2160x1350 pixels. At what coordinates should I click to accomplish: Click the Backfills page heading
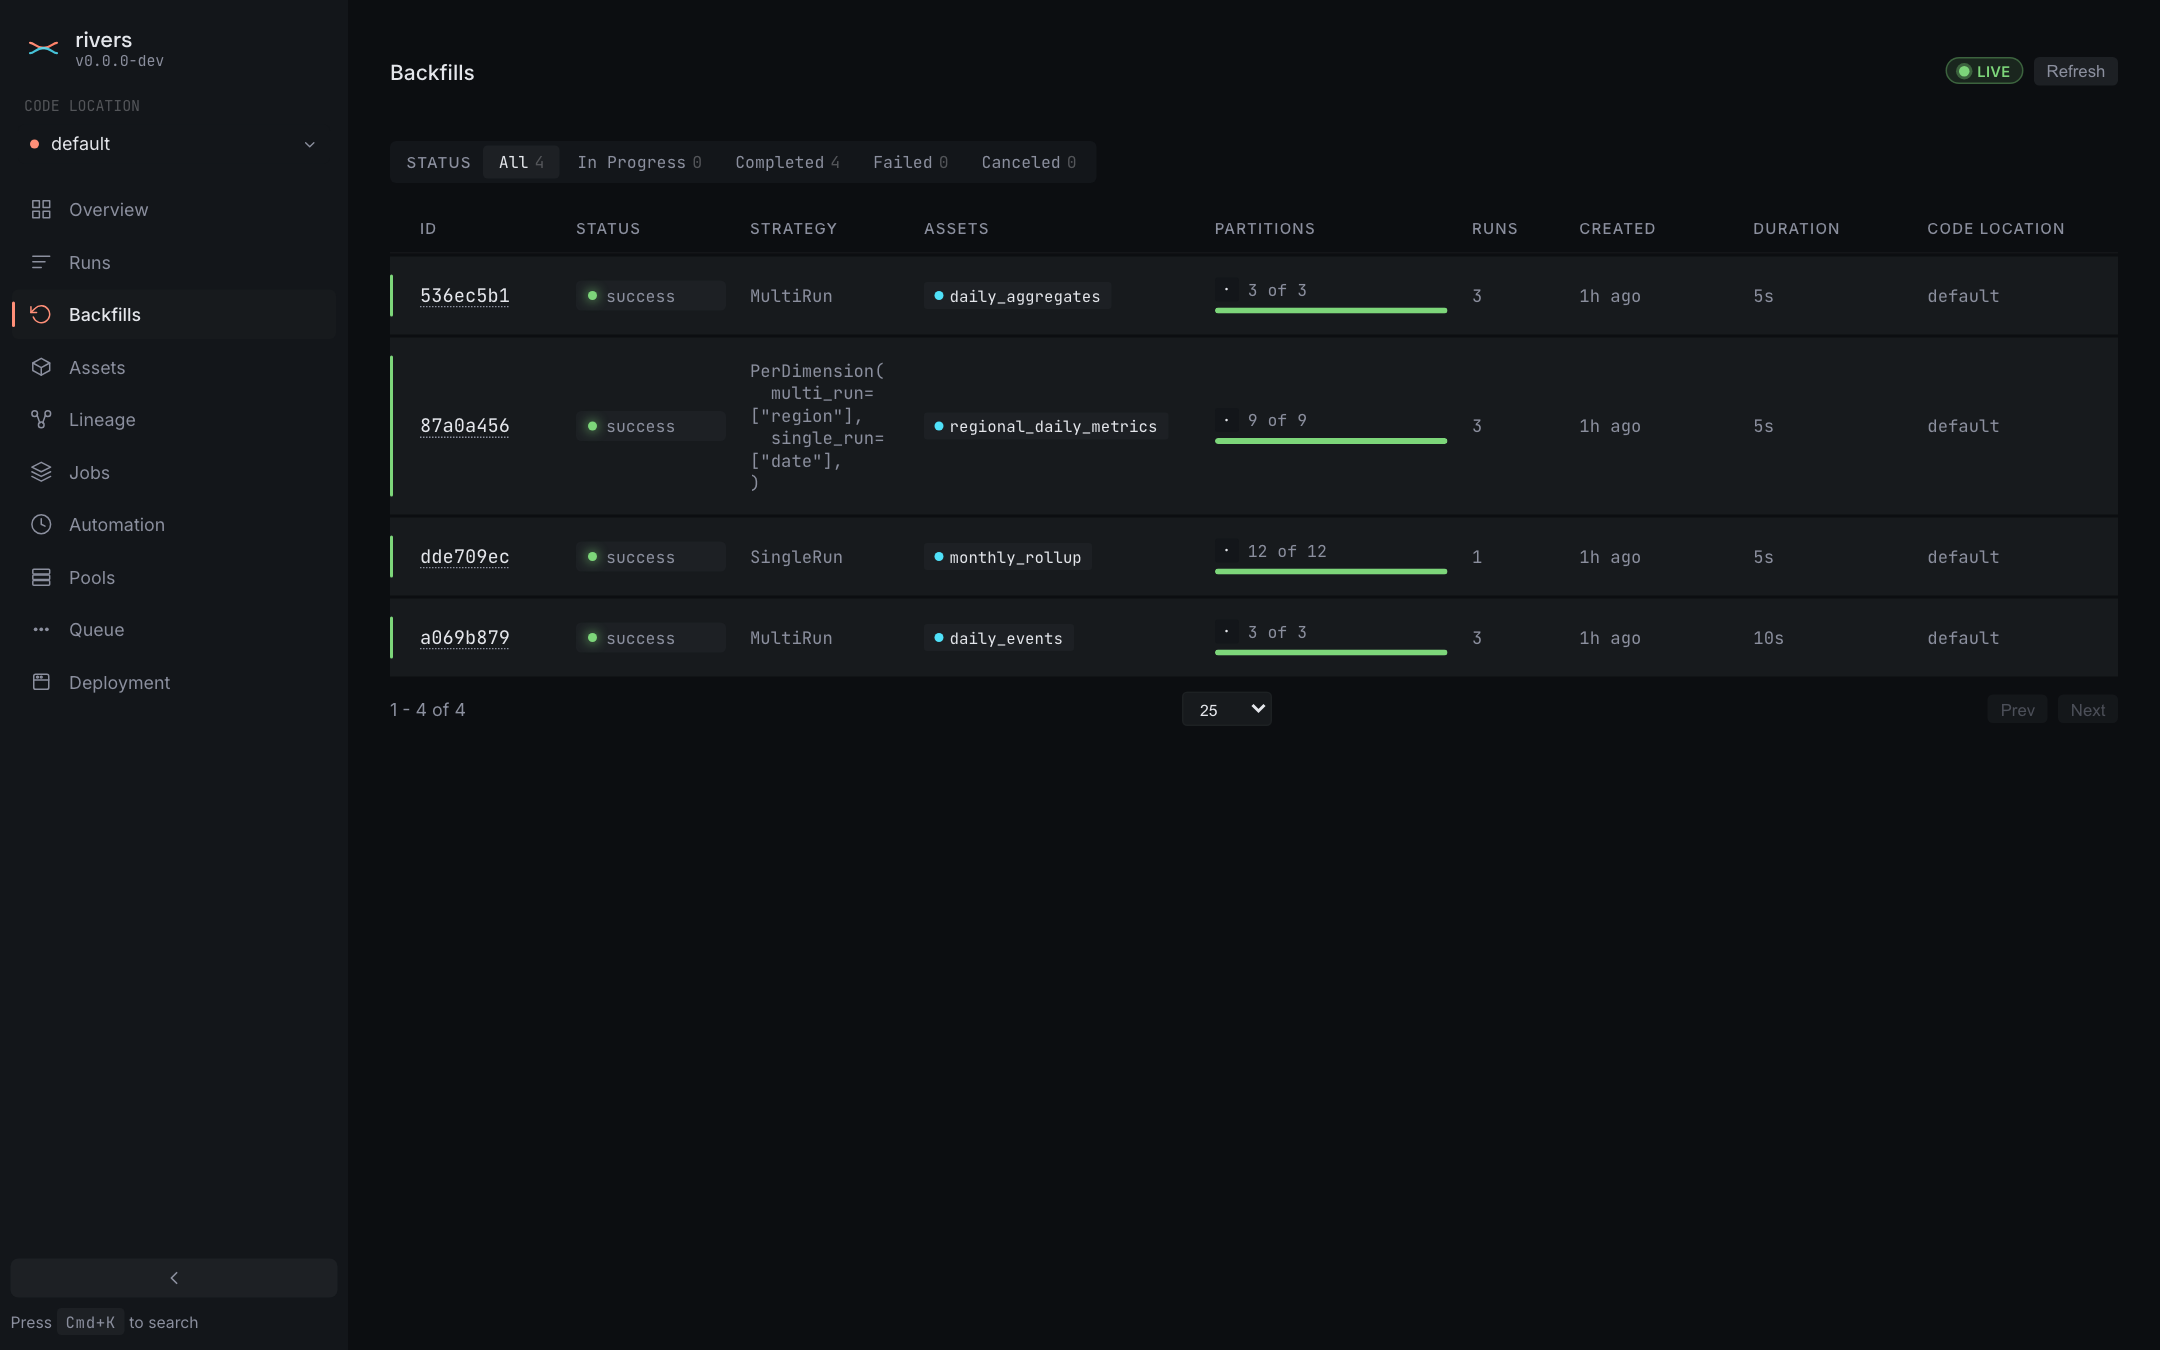pos(432,73)
